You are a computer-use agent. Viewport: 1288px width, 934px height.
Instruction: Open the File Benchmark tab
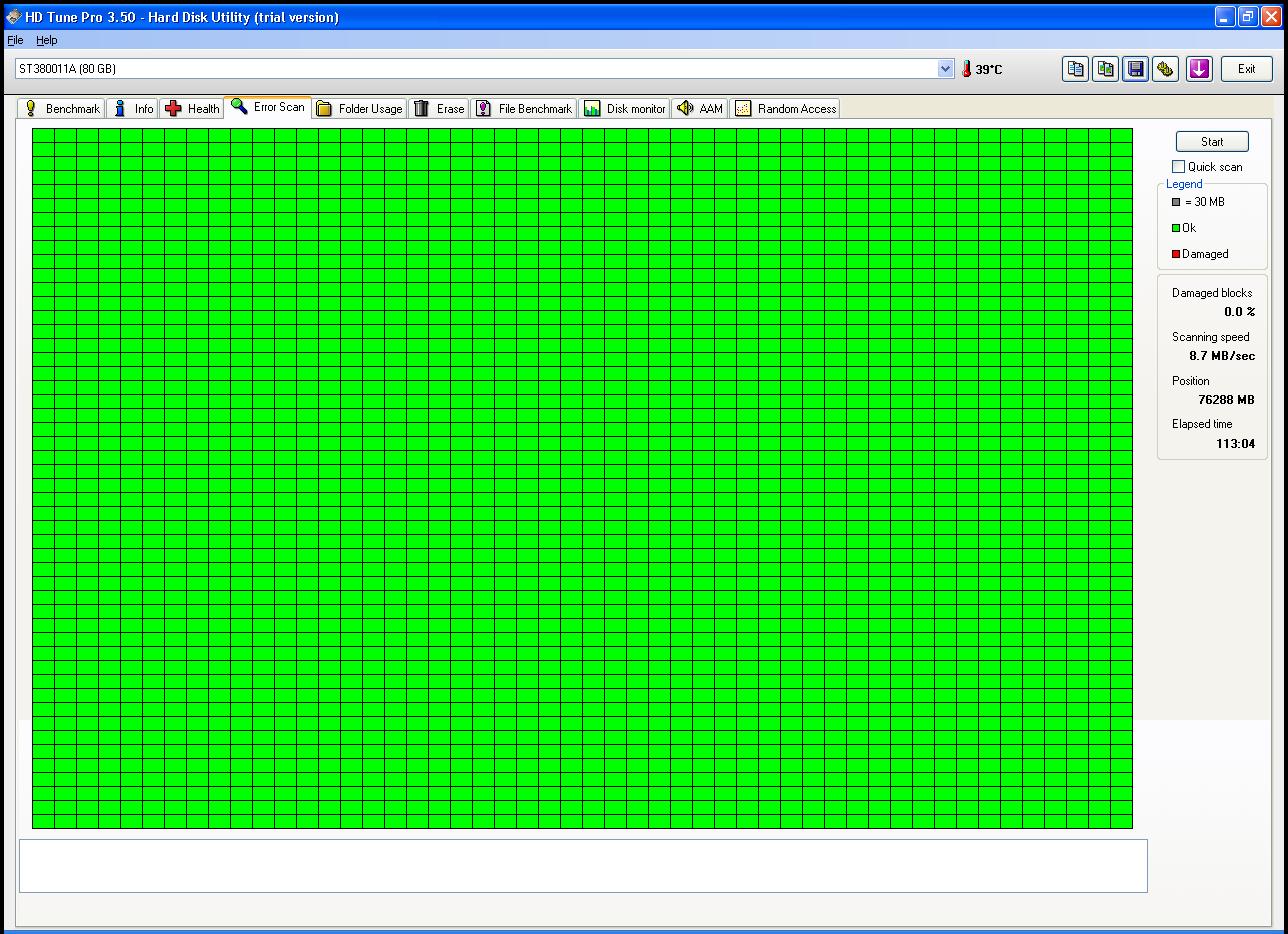click(x=525, y=109)
